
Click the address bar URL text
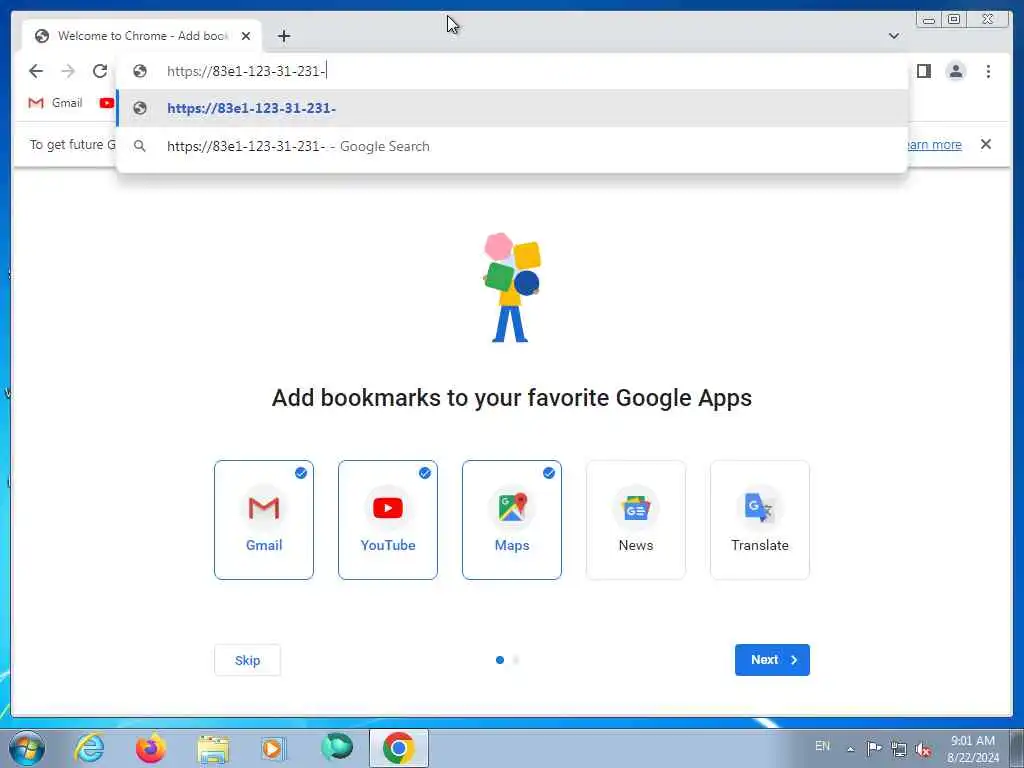246,71
